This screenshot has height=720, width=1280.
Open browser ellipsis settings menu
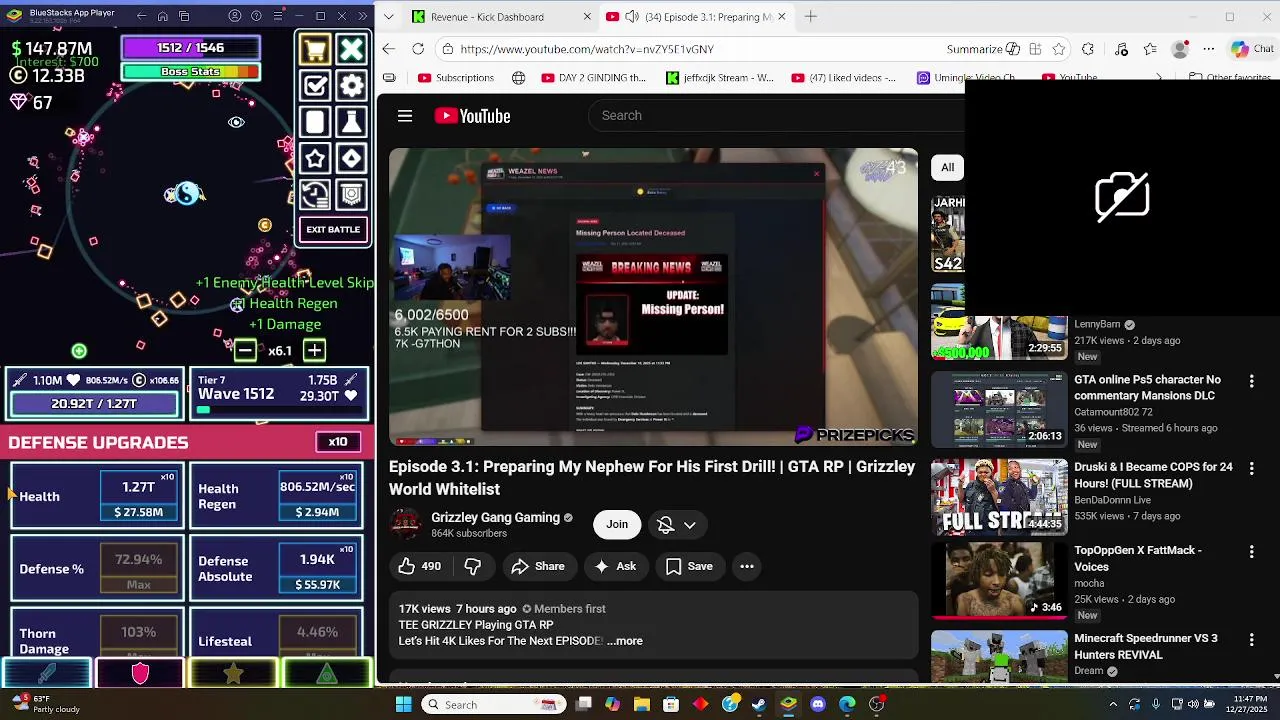tap(1209, 49)
